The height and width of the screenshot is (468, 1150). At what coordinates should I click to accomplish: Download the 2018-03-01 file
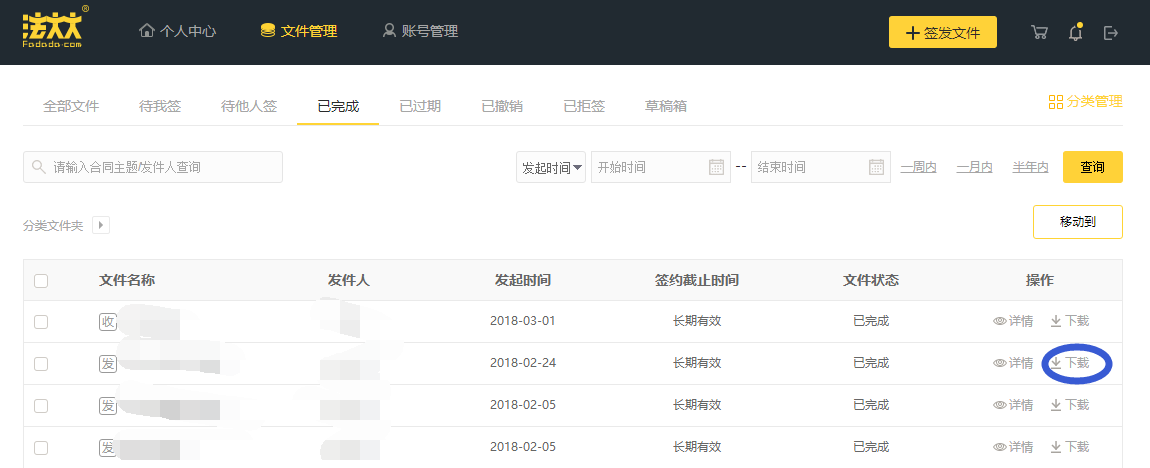pyautogui.click(x=1069, y=321)
